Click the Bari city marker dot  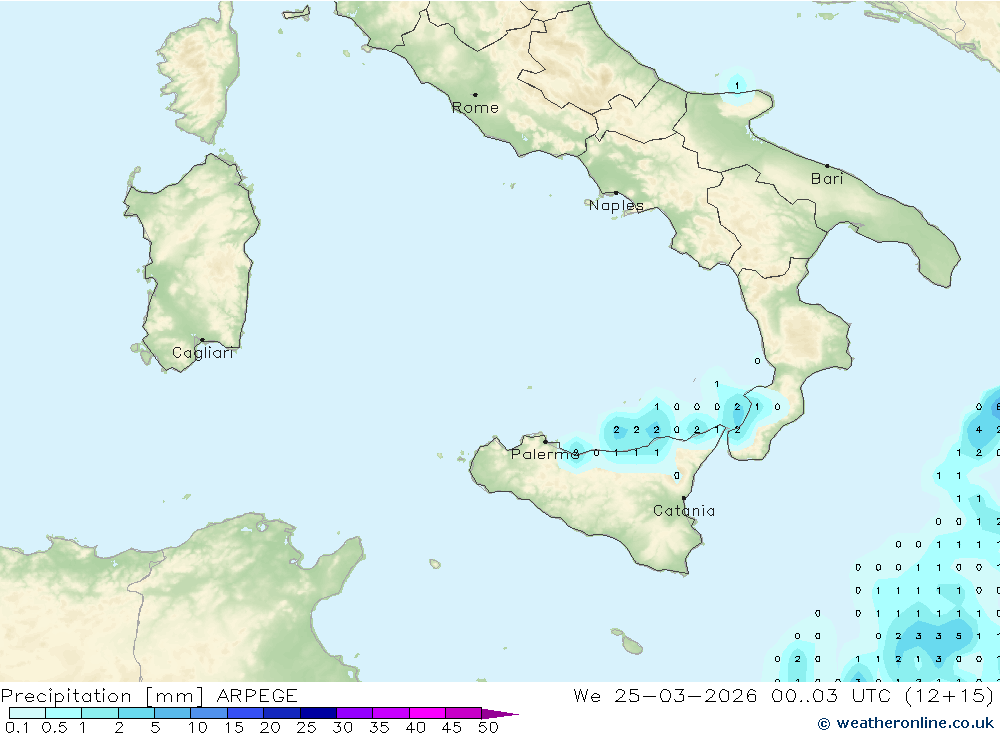point(827,166)
